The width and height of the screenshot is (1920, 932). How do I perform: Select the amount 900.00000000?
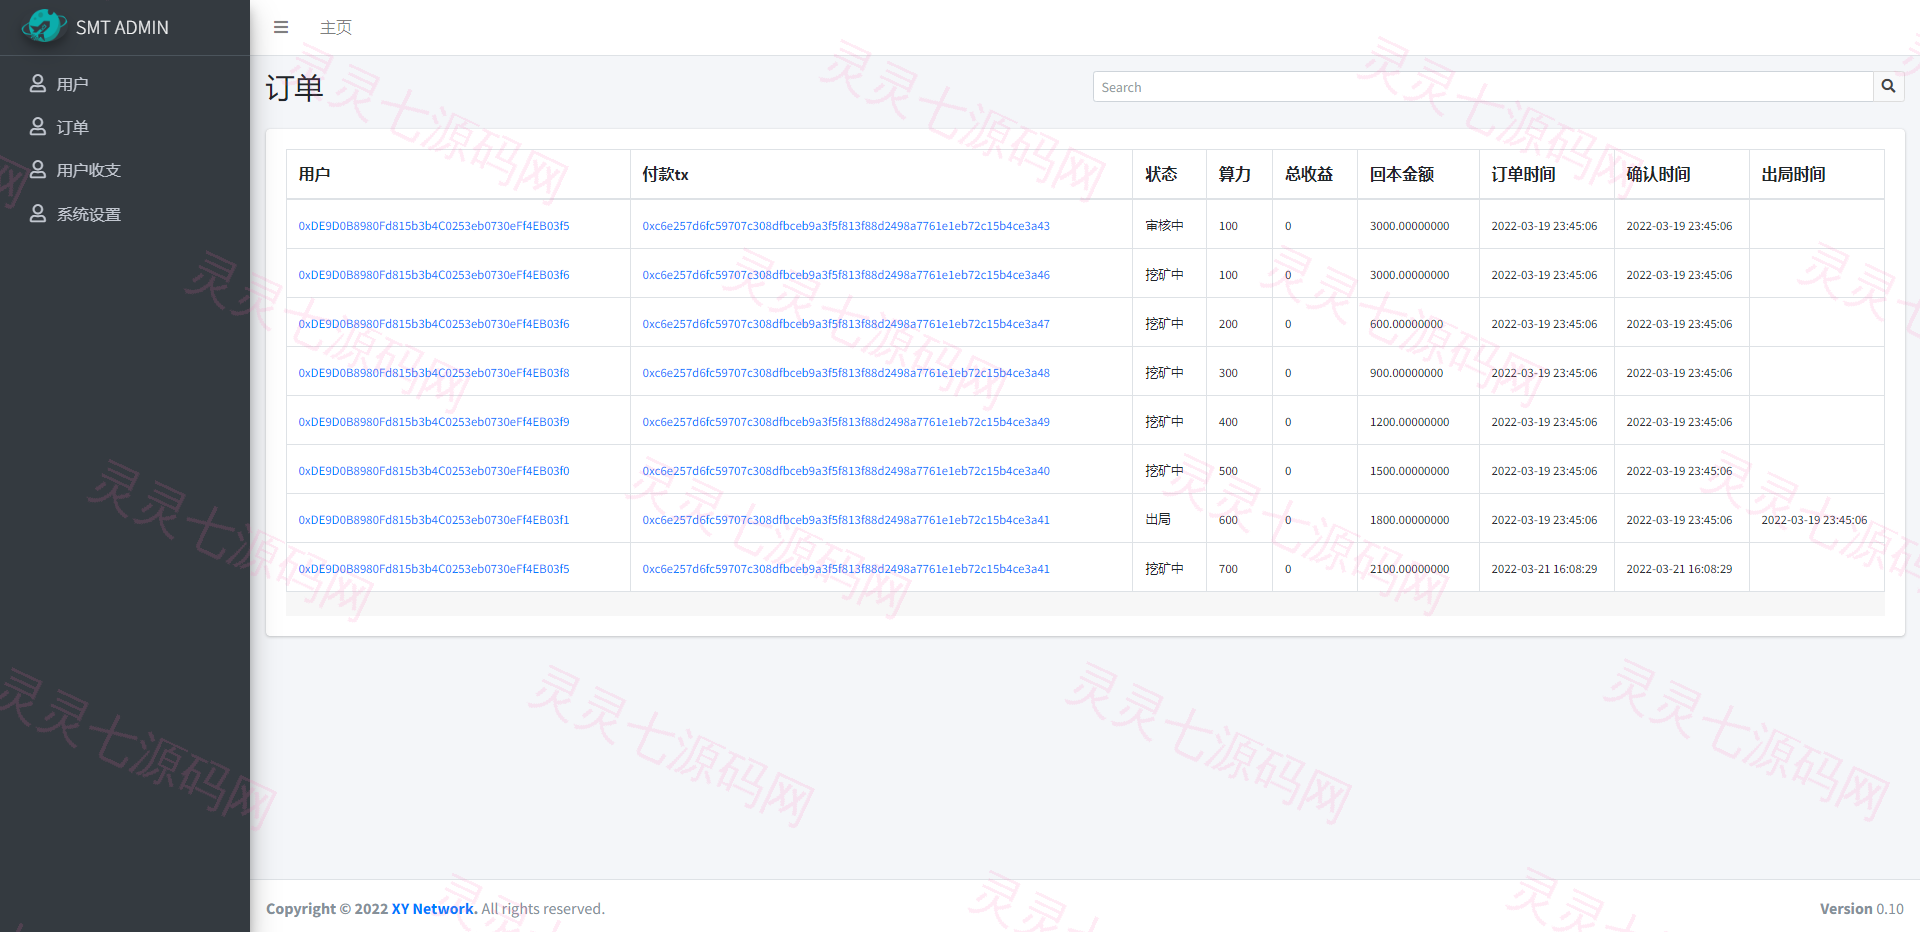tap(1406, 373)
